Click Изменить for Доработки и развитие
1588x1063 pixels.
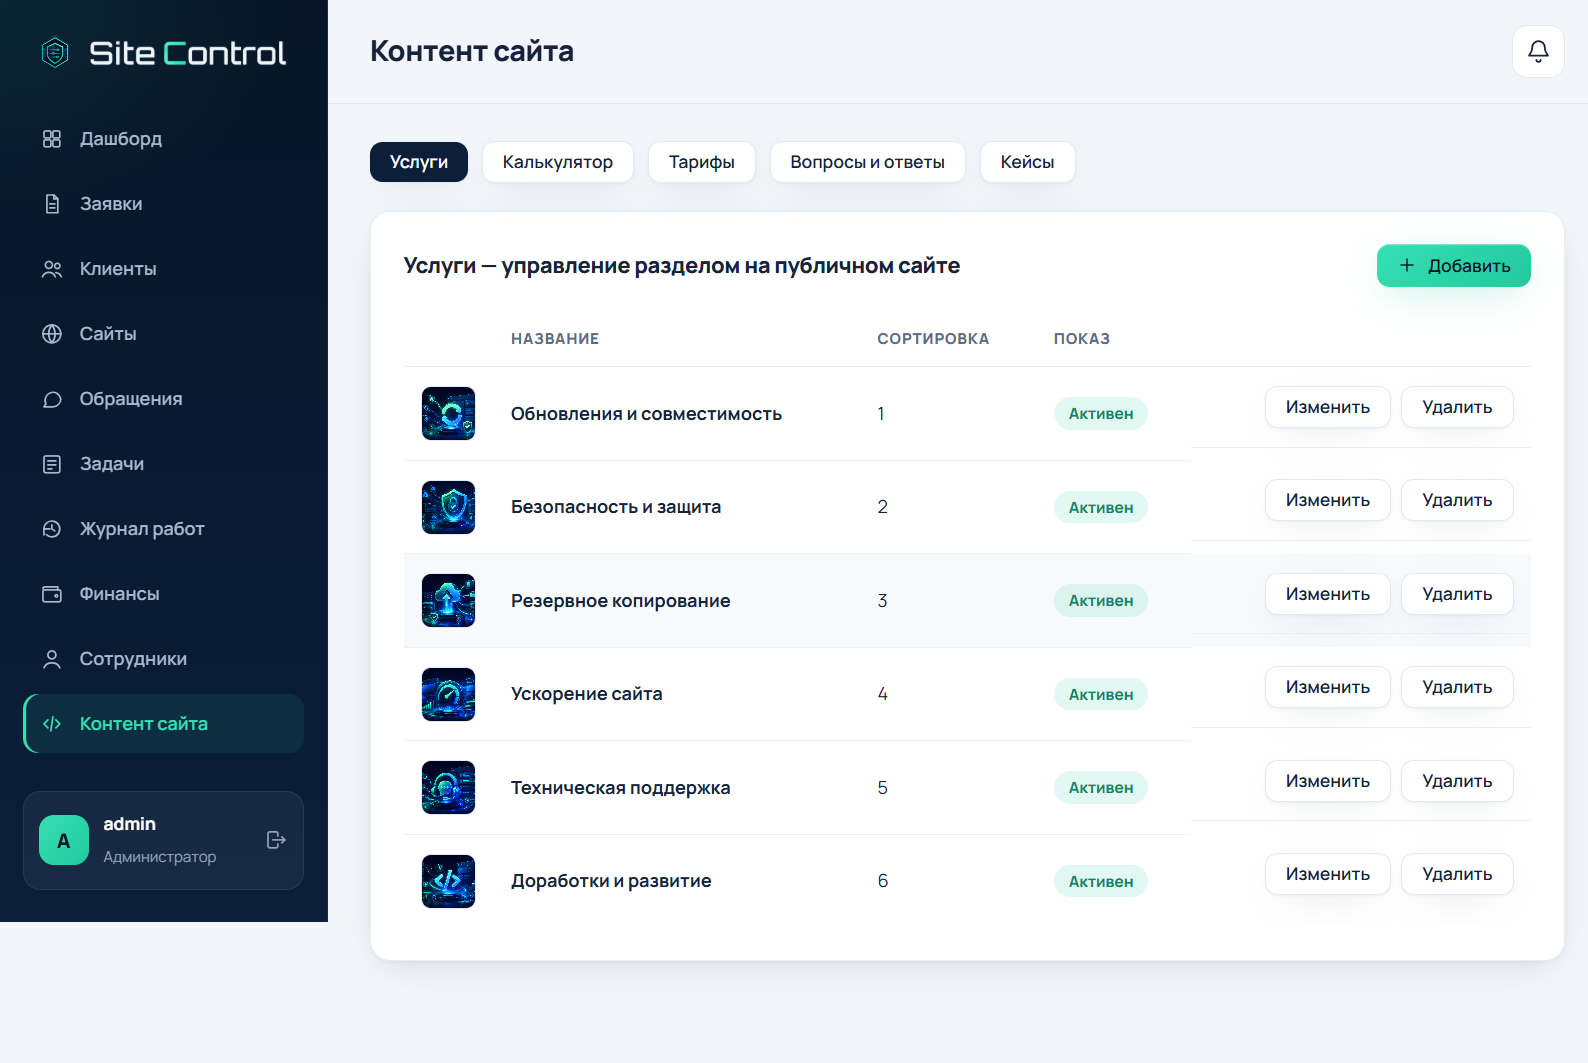[x=1328, y=874]
